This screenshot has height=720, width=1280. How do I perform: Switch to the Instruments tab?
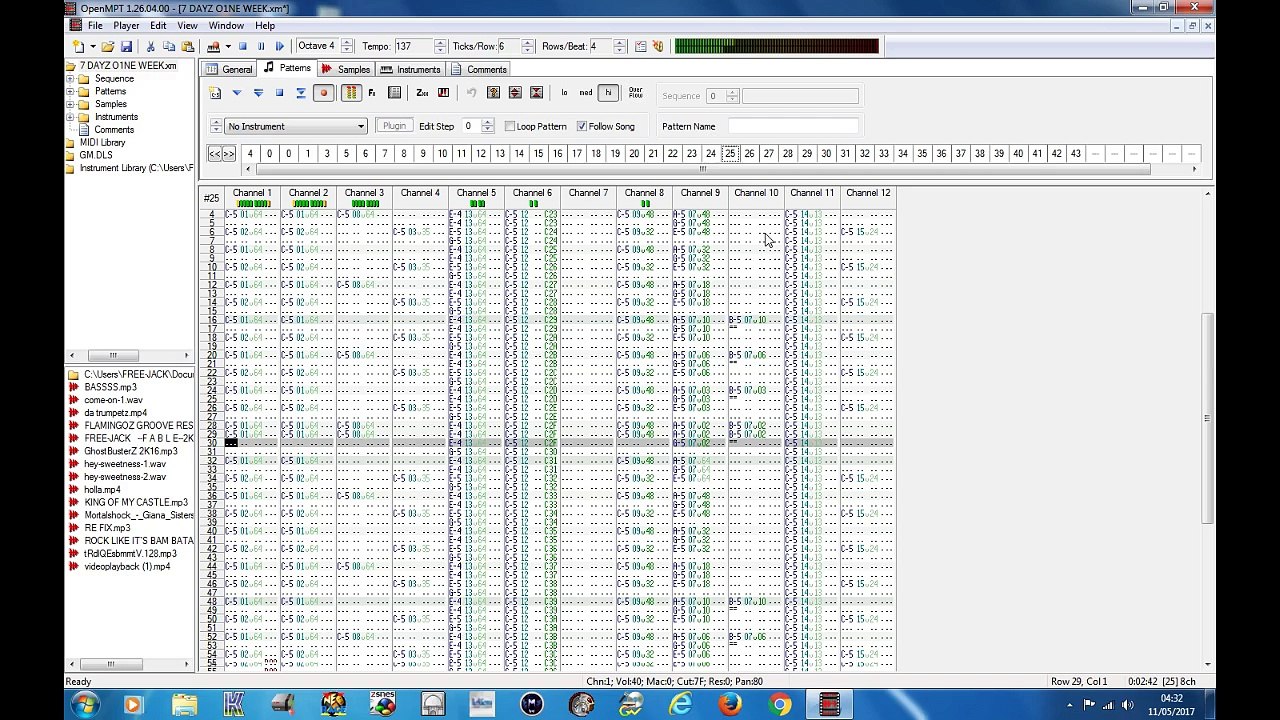click(x=410, y=69)
